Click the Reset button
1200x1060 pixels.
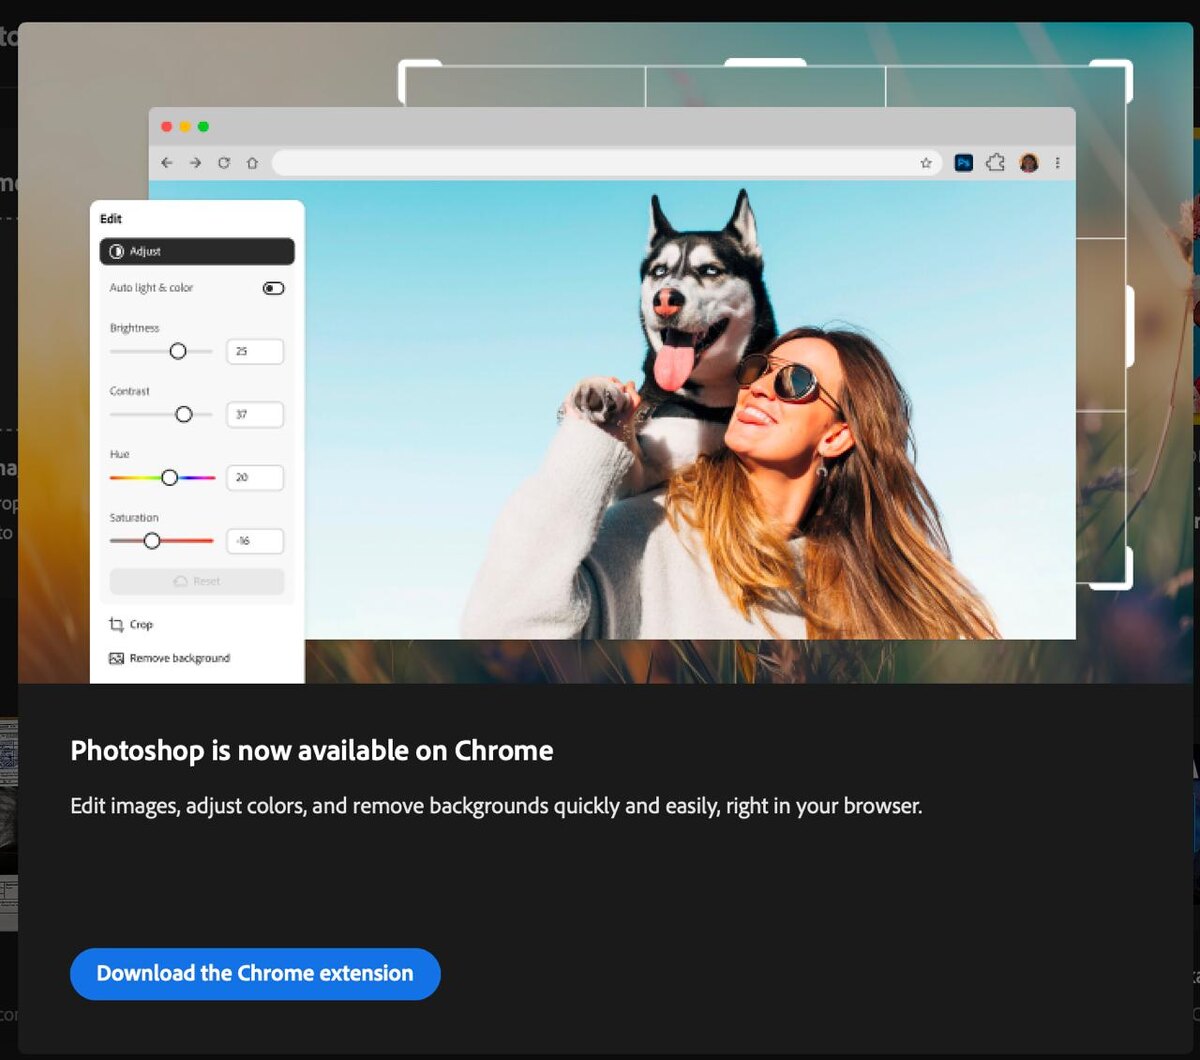click(x=197, y=581)
